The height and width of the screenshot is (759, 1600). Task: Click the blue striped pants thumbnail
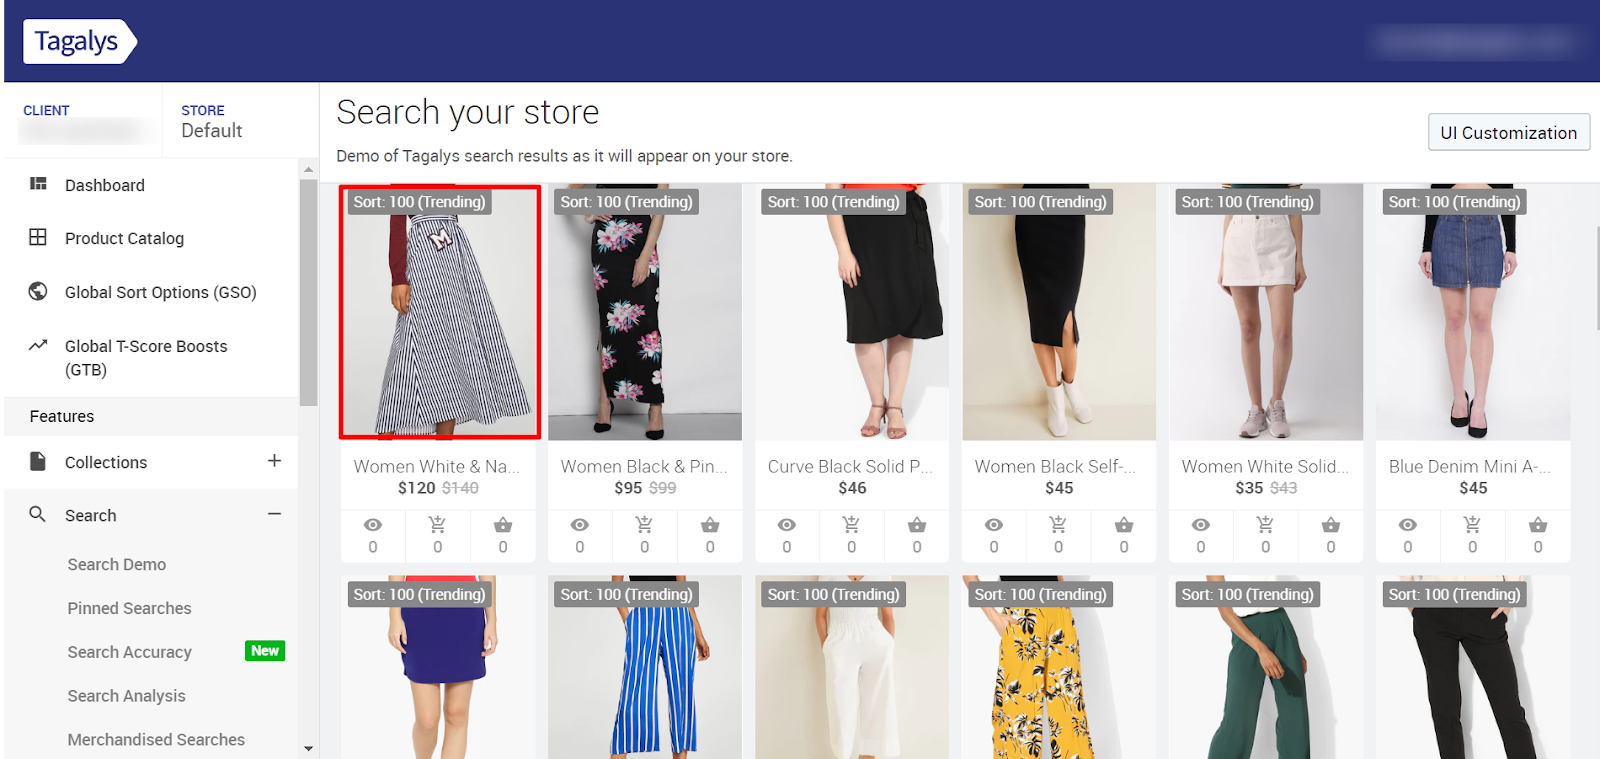pyautogui.click(x=645, y=667)
